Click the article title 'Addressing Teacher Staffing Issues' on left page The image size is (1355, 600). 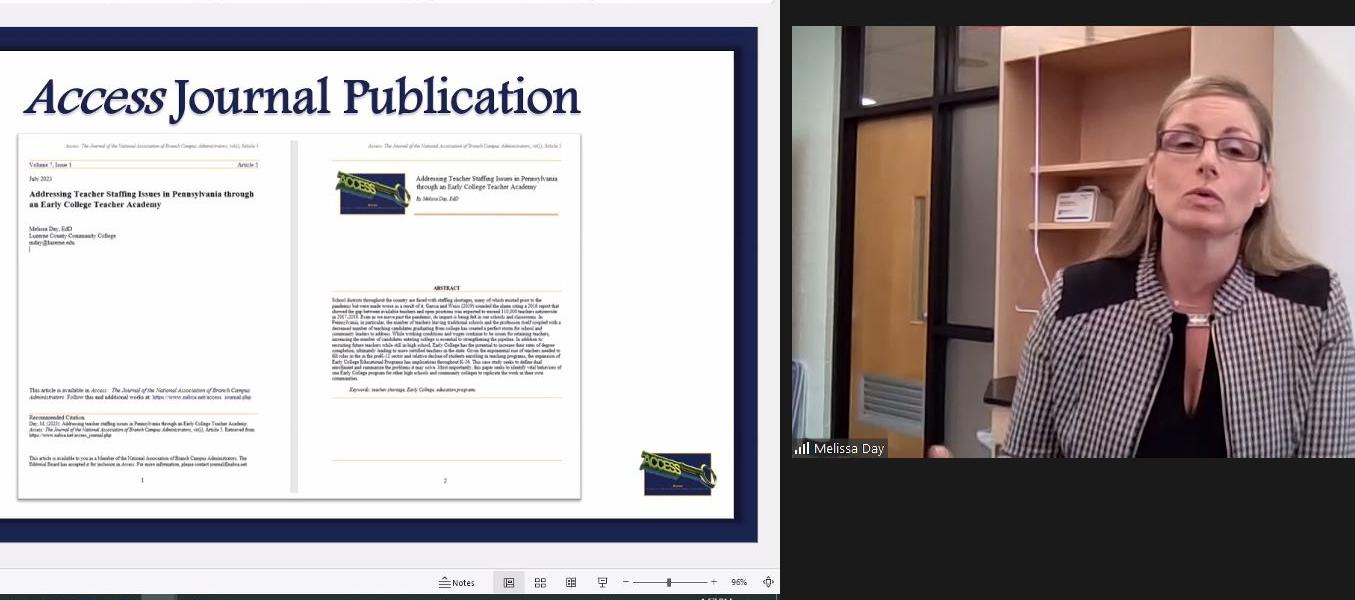coord(141,199)
